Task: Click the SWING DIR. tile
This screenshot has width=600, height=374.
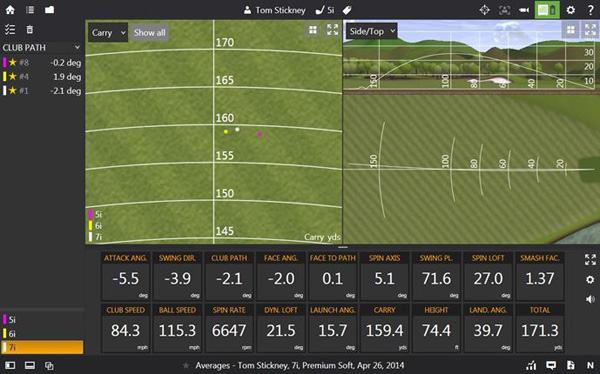Action: click(x=178, y=276)
